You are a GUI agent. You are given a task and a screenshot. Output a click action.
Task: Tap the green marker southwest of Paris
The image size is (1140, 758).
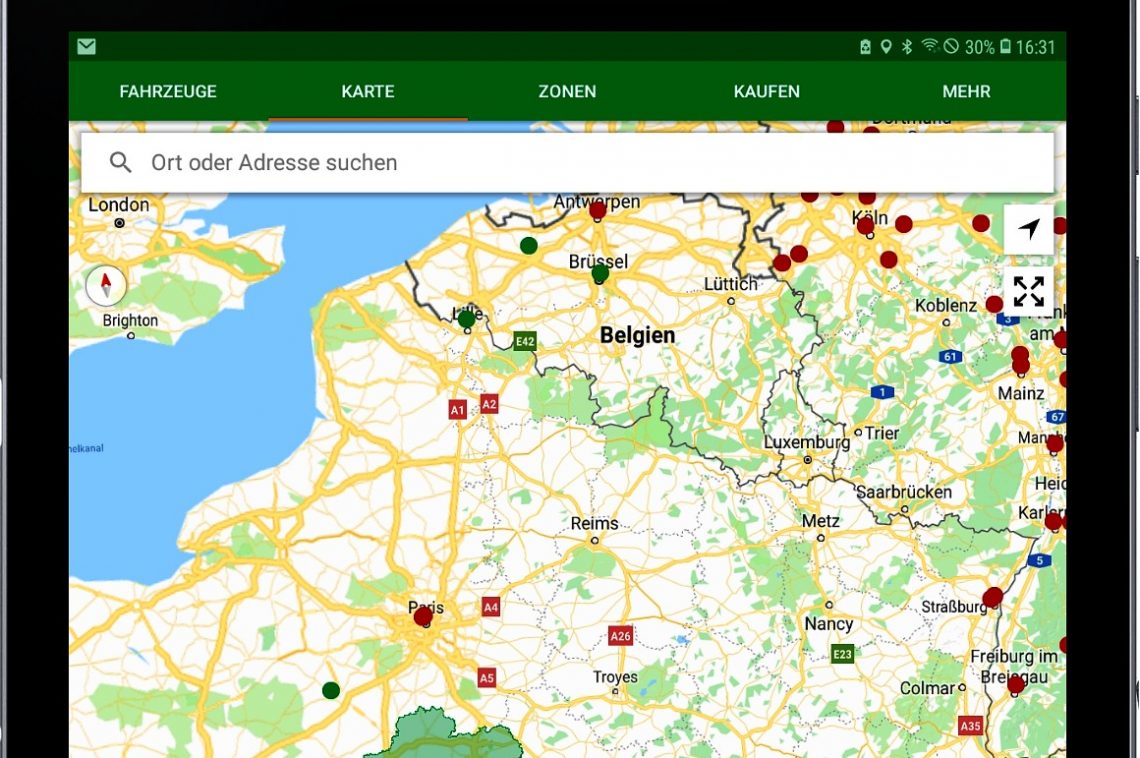(x=331, y=690)
